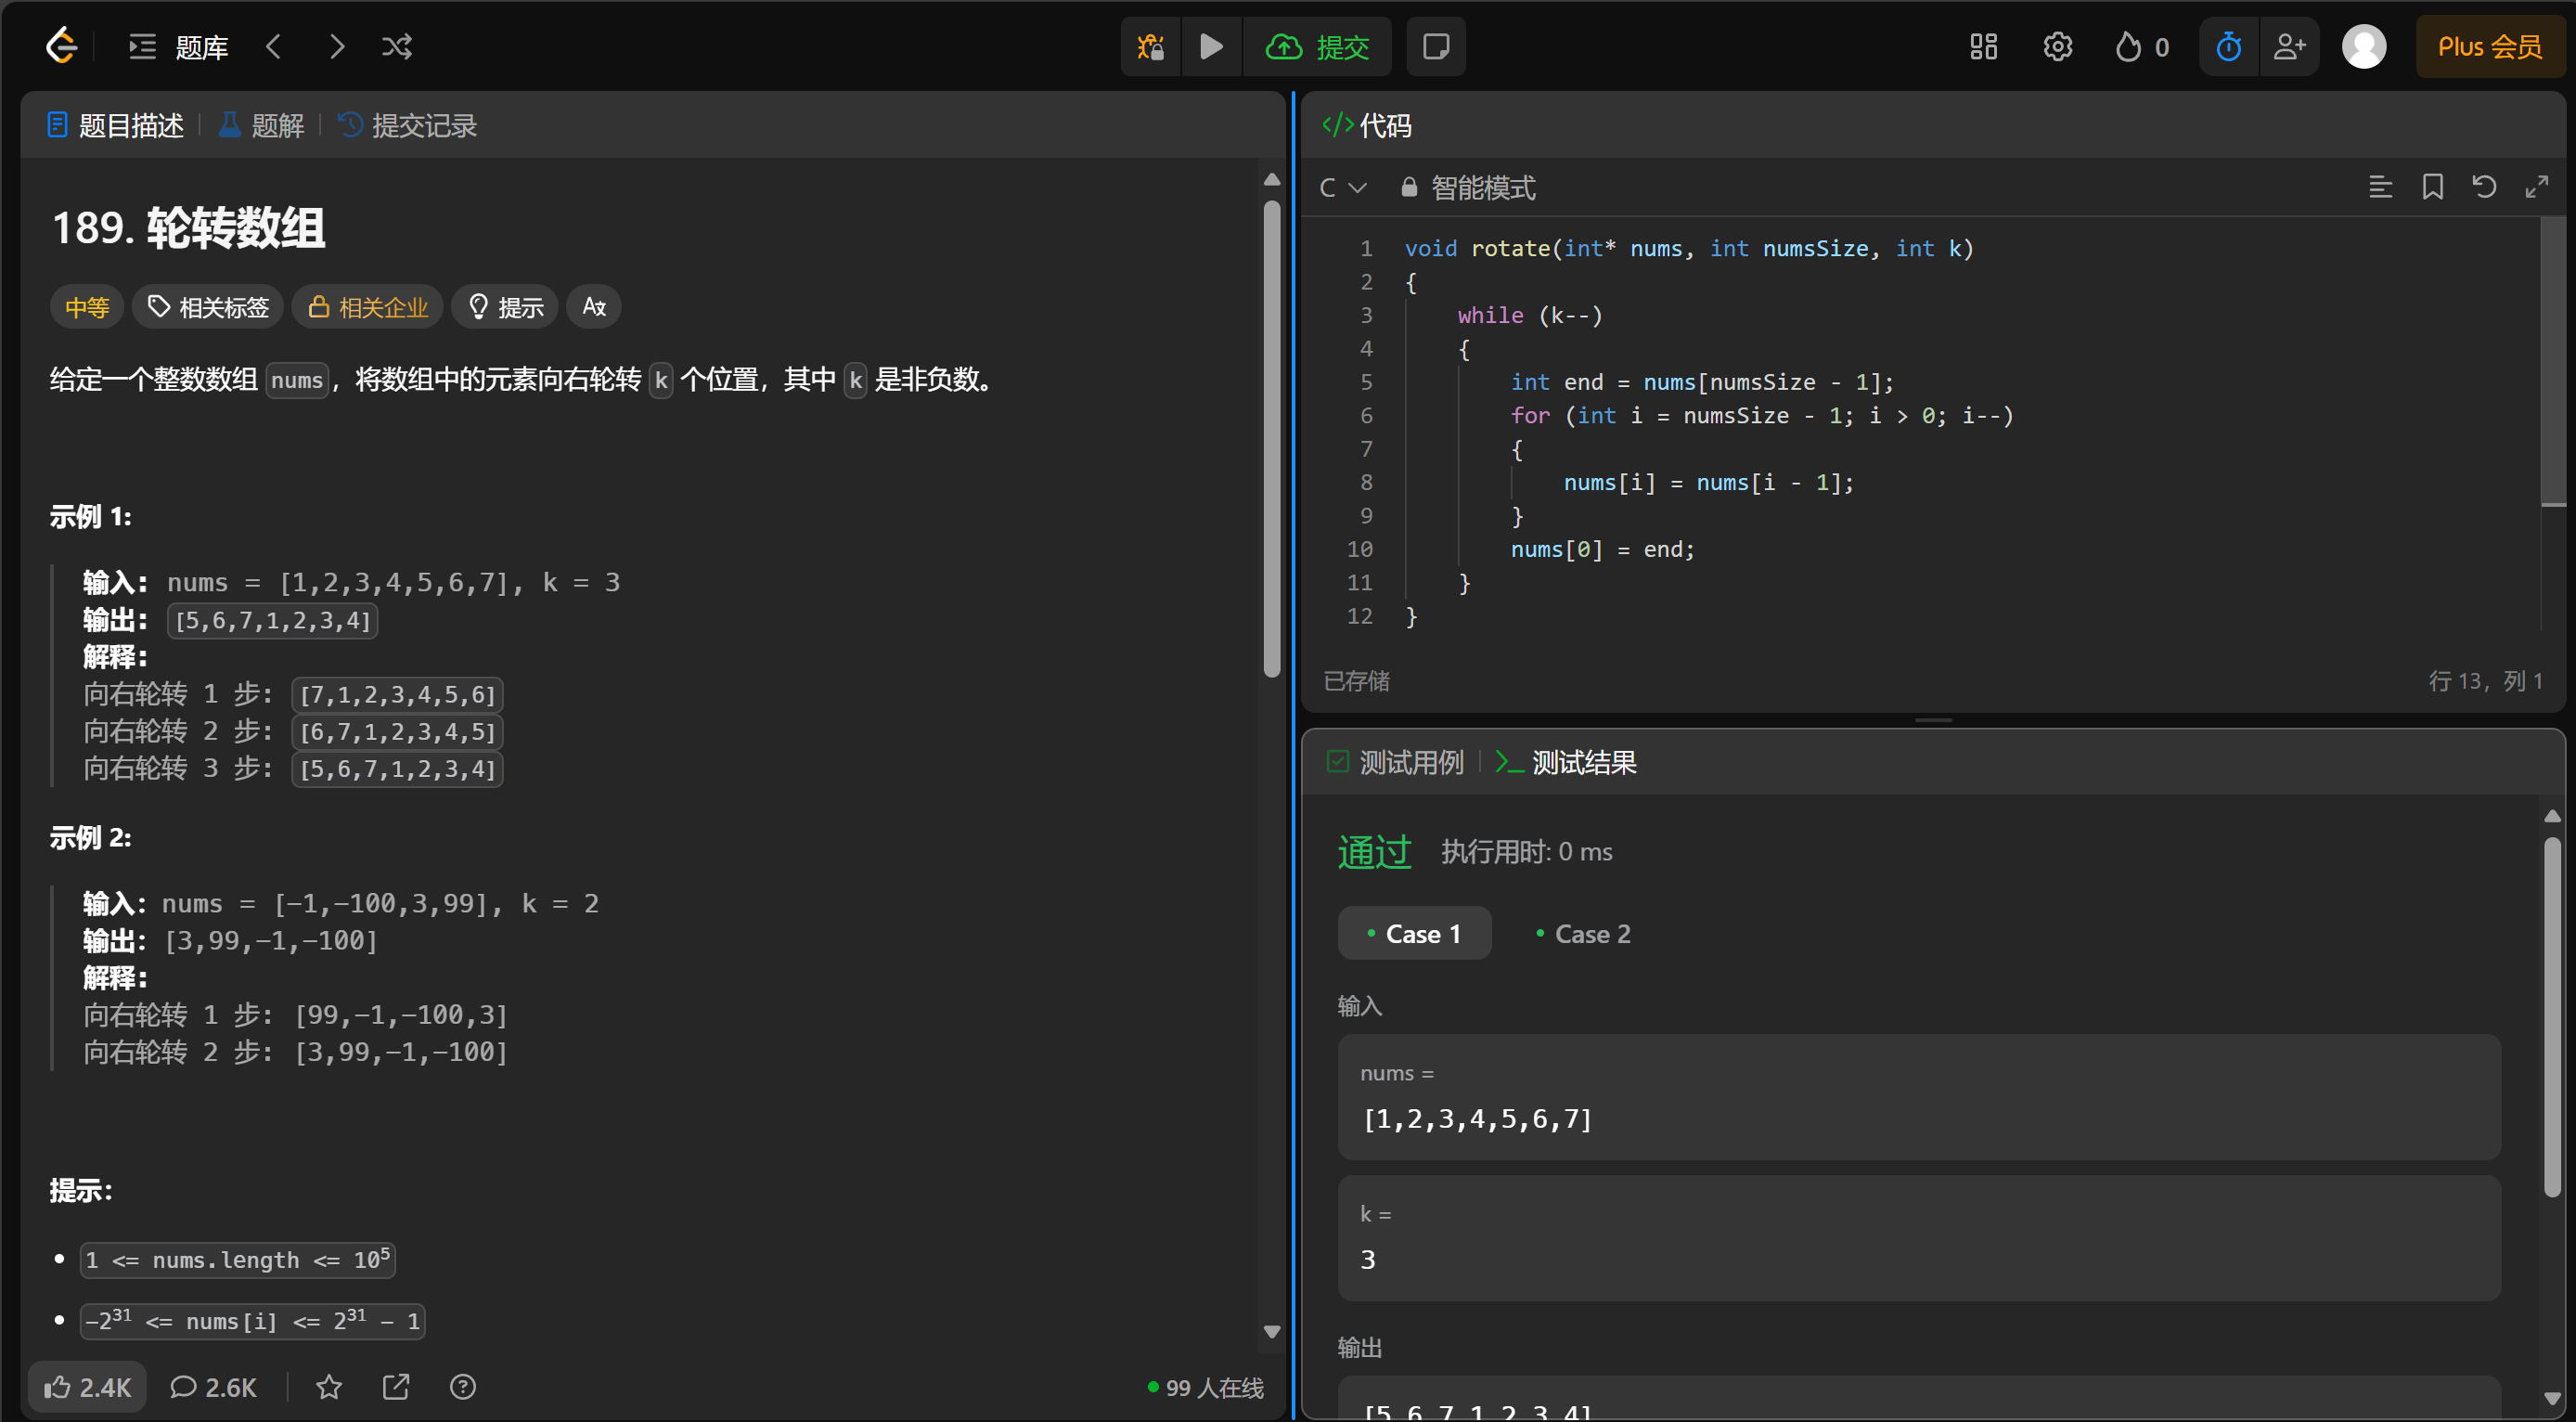This screenshot has height=1422, width=2576.
Task: Toggle the 智能模式 lock mode
Action: [x=1468, y=188]
